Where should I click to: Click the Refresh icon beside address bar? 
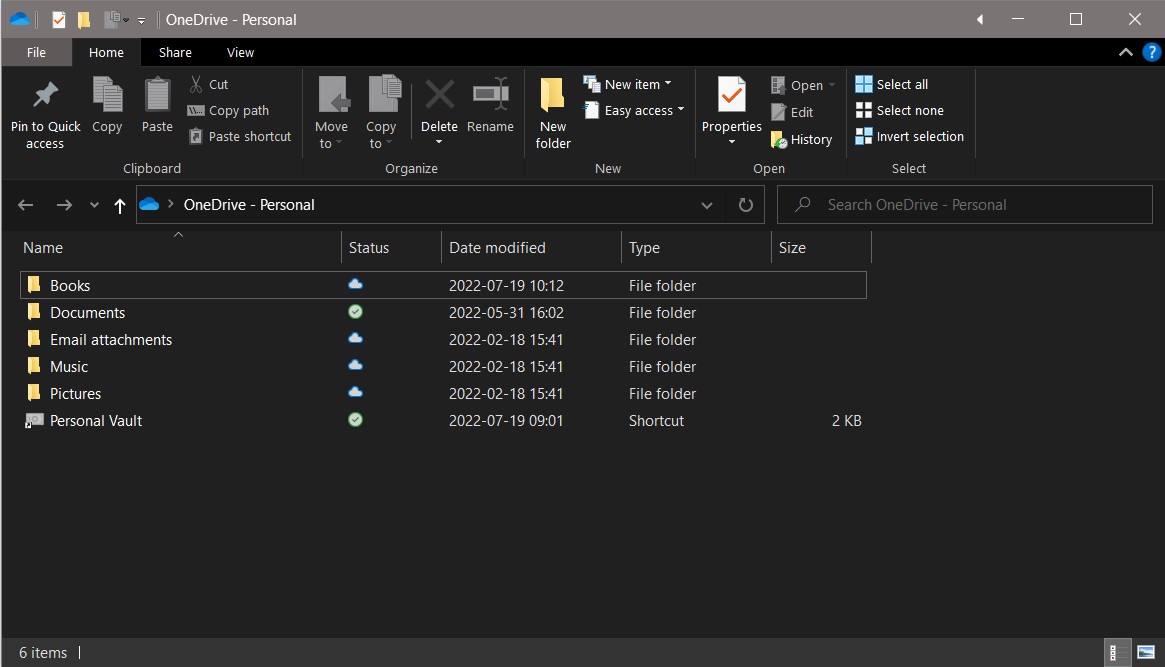pos(745,205)
